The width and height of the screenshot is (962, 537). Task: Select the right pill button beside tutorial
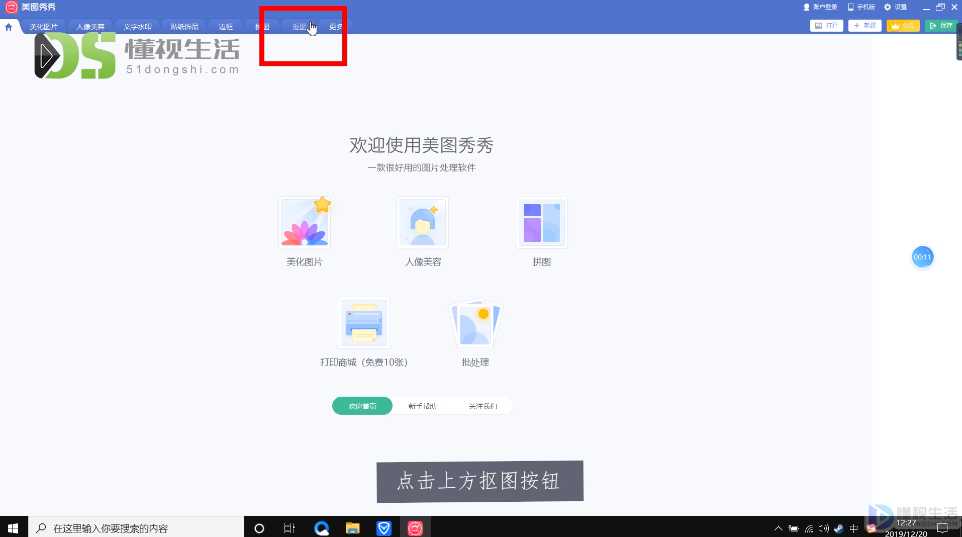coord(483,406)
